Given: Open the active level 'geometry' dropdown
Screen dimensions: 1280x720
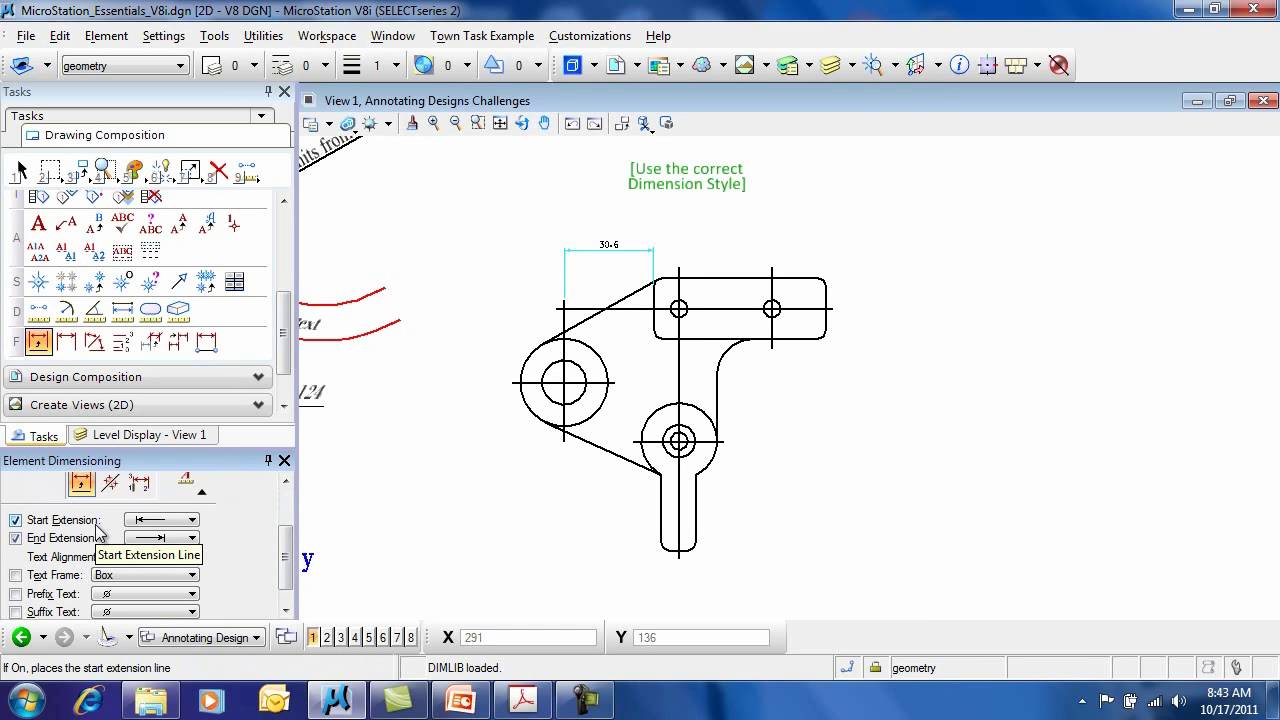Looking at the screenshot, I should coord(124,65).
